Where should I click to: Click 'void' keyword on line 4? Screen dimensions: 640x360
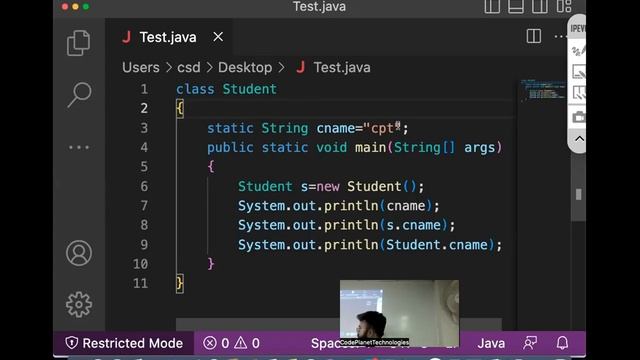click(331, 147)
